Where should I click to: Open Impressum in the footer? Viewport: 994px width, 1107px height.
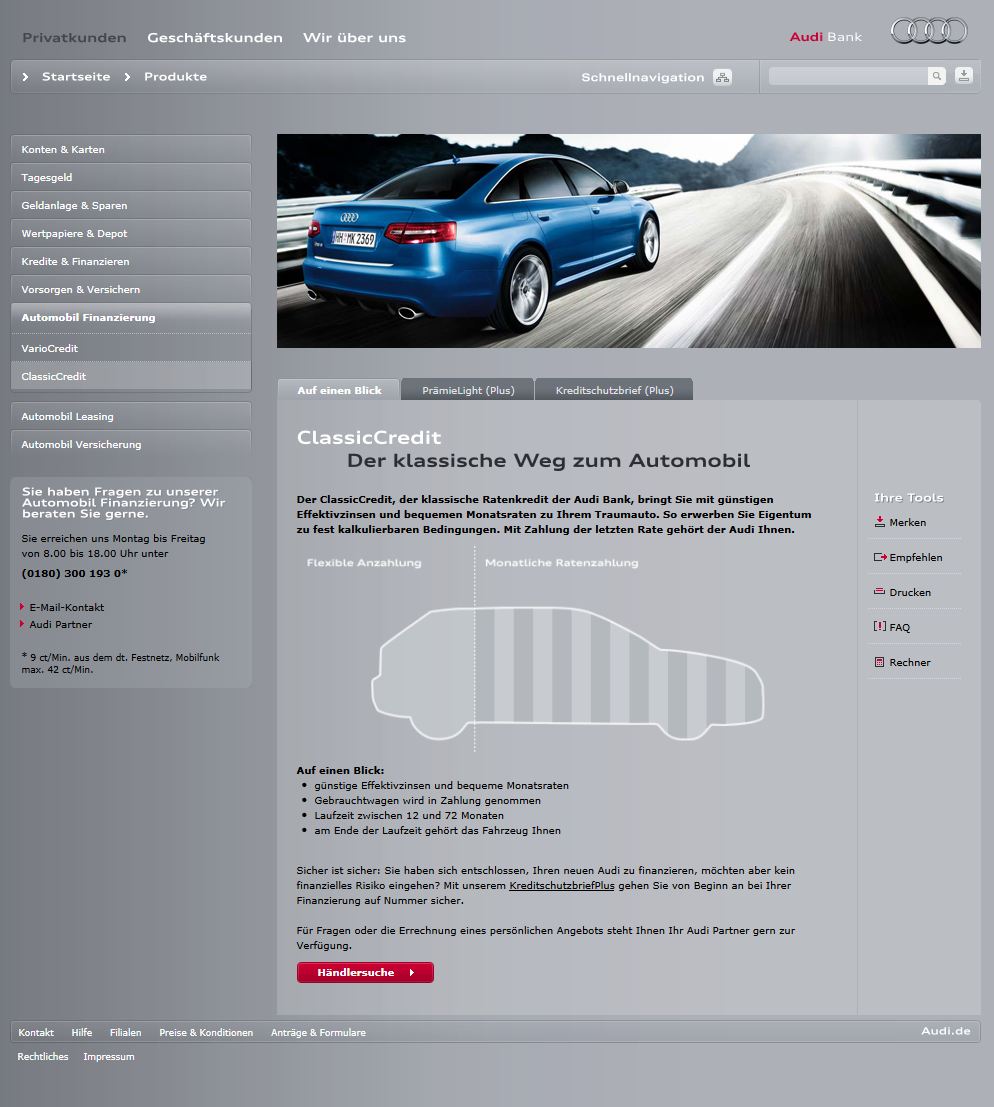(109, 1056)
